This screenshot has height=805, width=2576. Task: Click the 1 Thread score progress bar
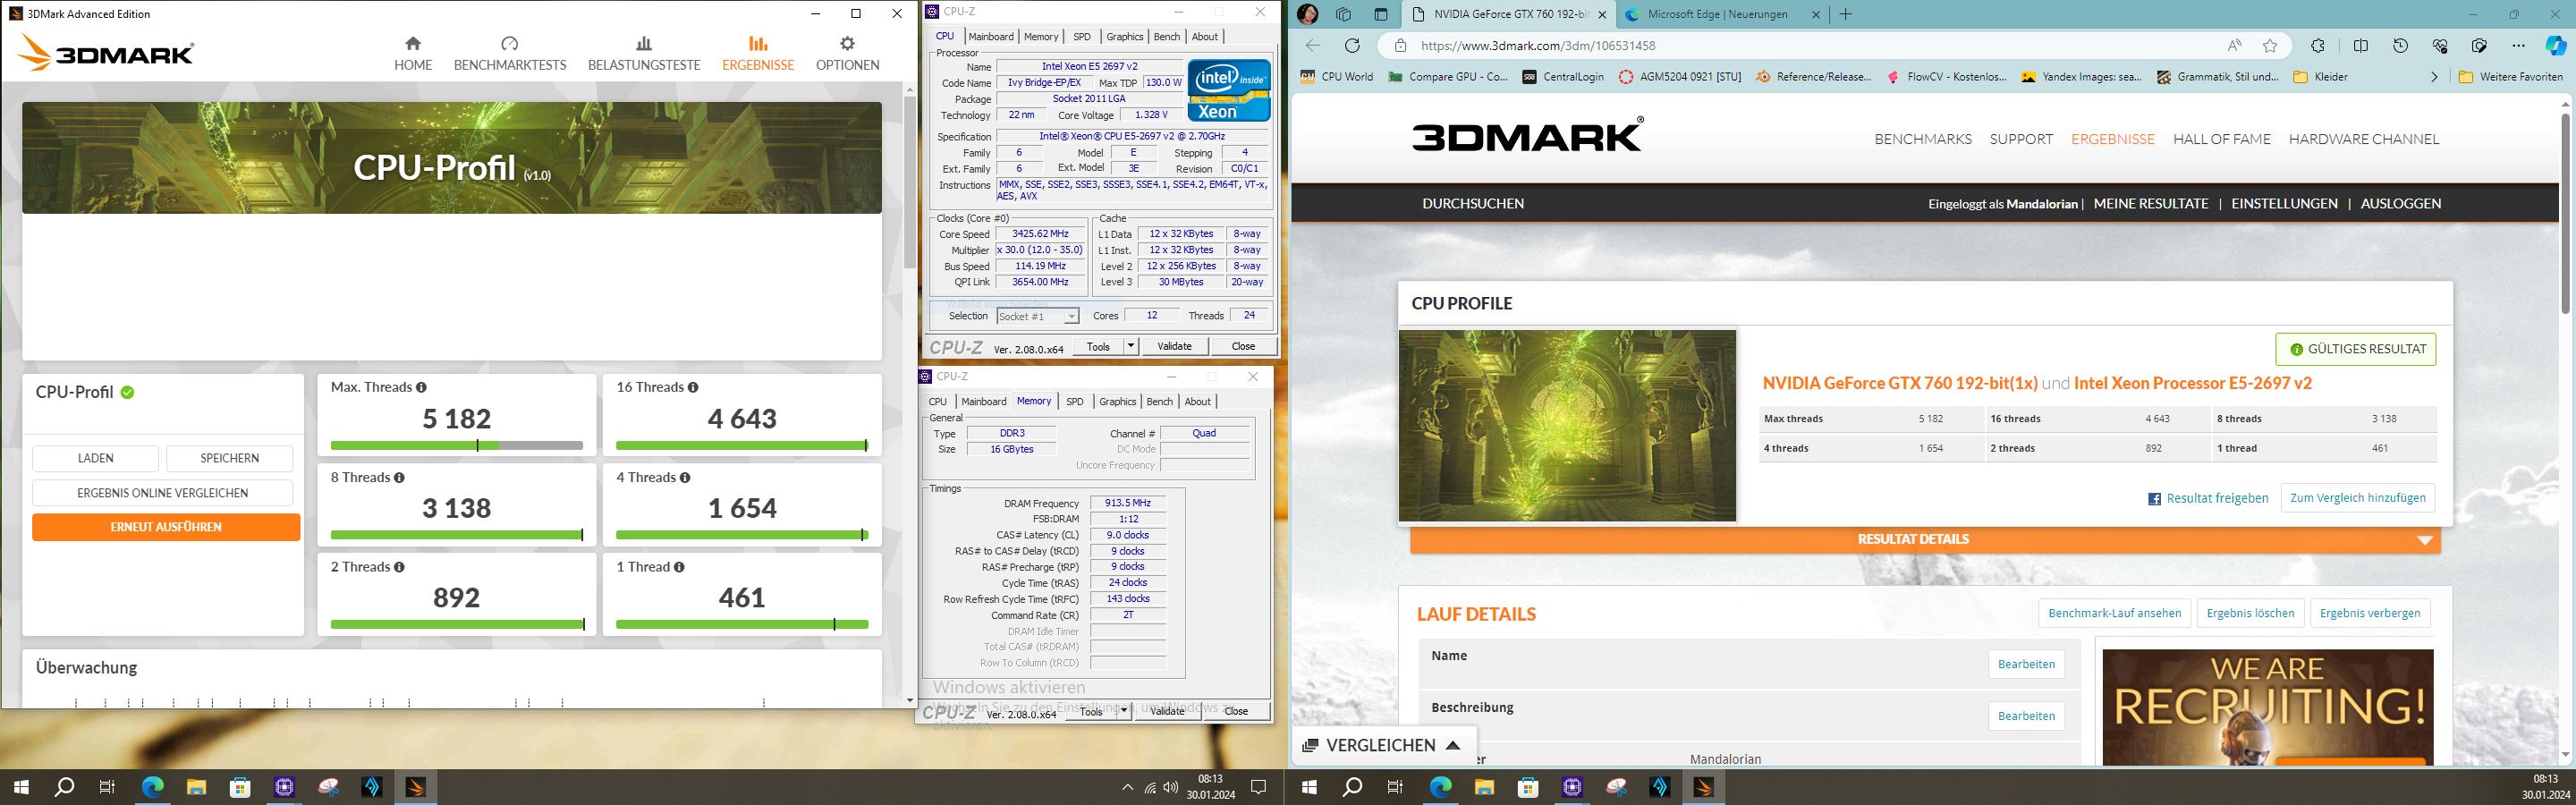click(x=741, y=624)
